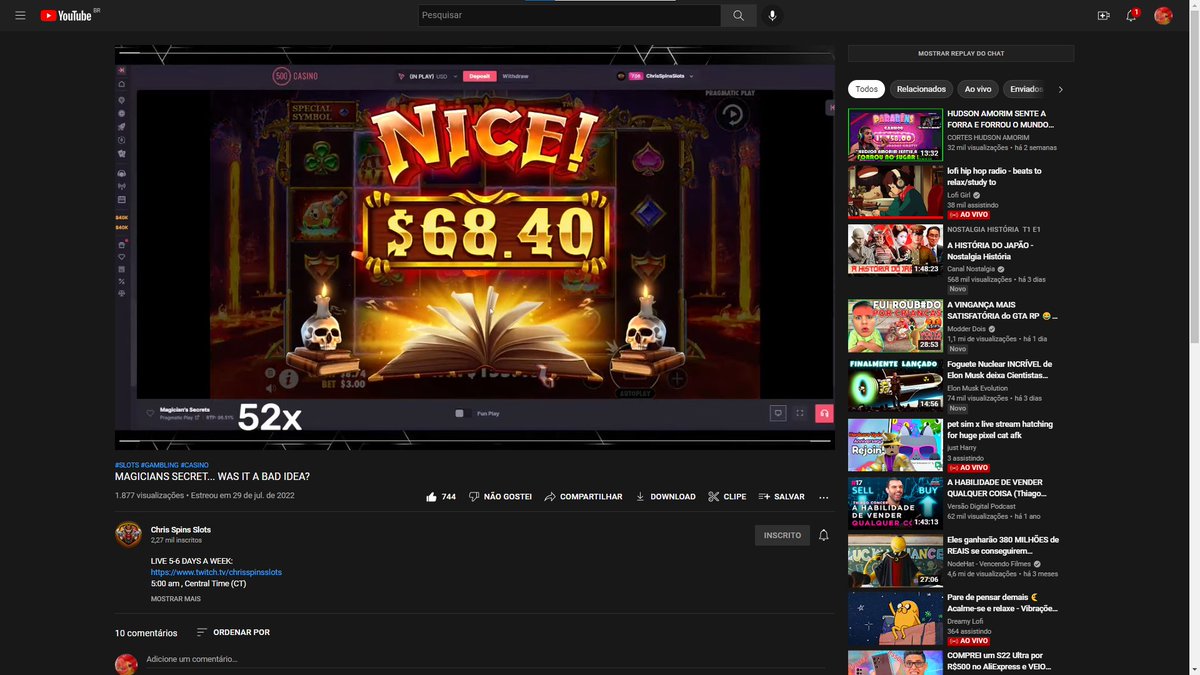Screen dimensions: 1200x675
Task: Open Eles ganharão 380 milhões thumbnail
Action: coord(895,560)
